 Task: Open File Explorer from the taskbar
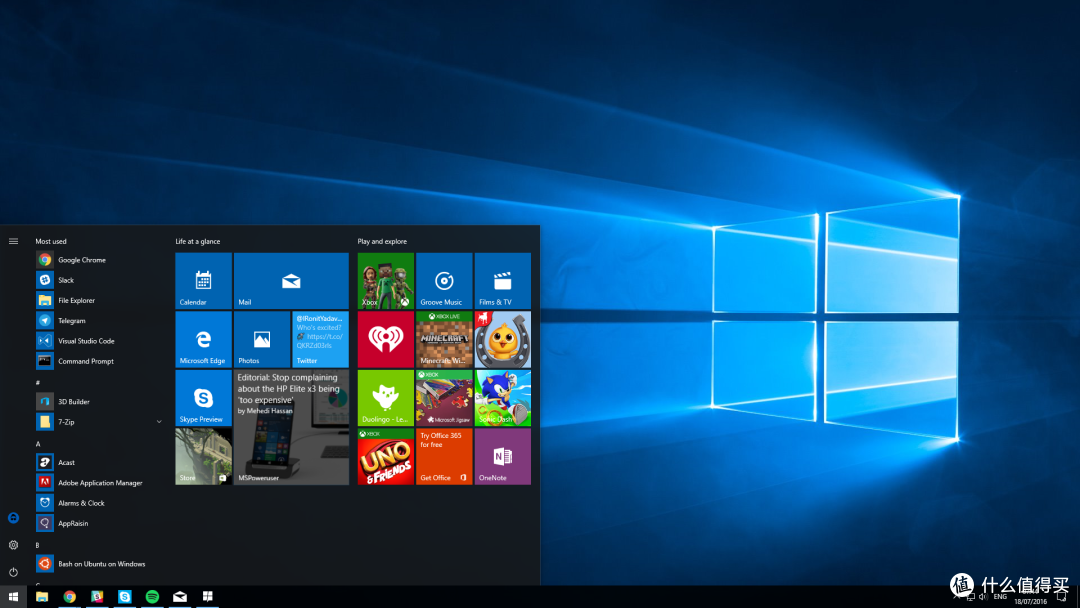point(42,596)
